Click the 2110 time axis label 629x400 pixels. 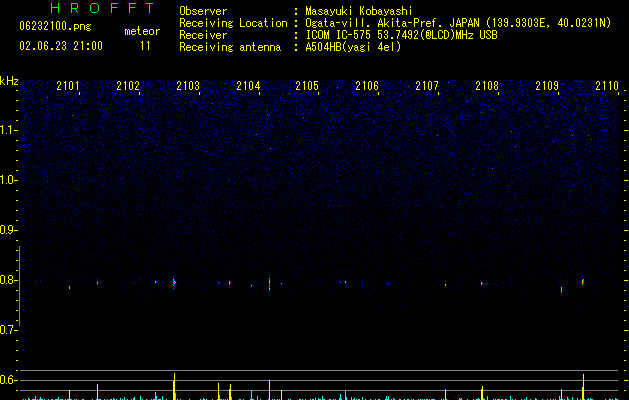point(607,85)
